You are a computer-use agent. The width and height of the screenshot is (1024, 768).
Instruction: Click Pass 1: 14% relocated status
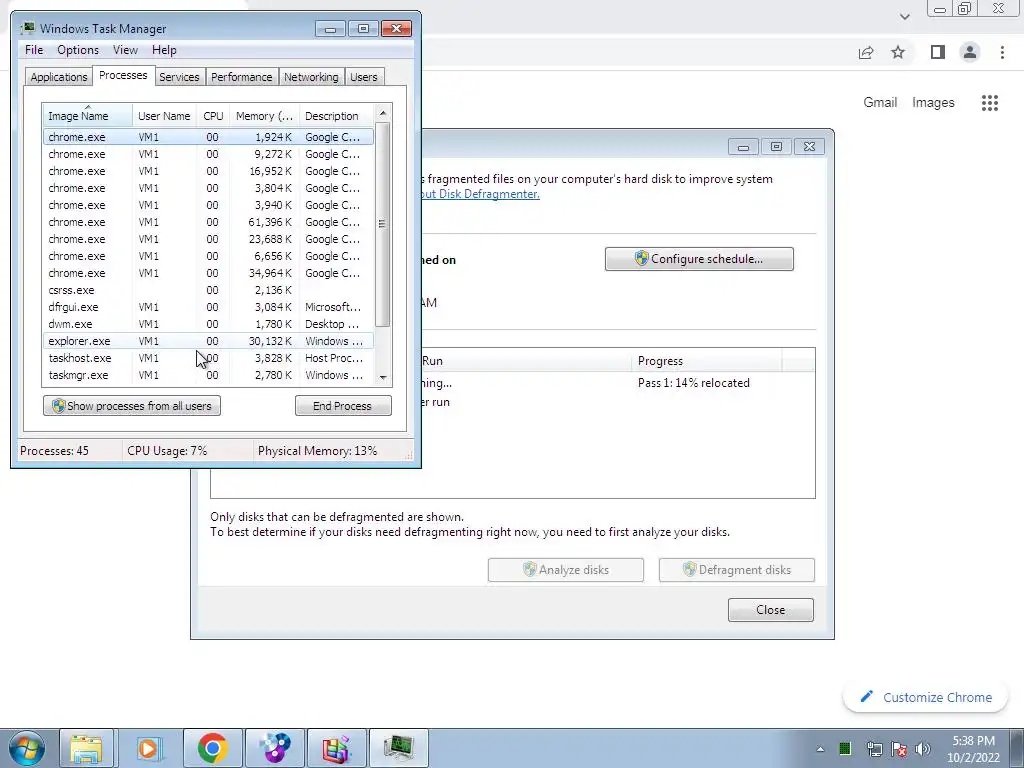point(694,383)
